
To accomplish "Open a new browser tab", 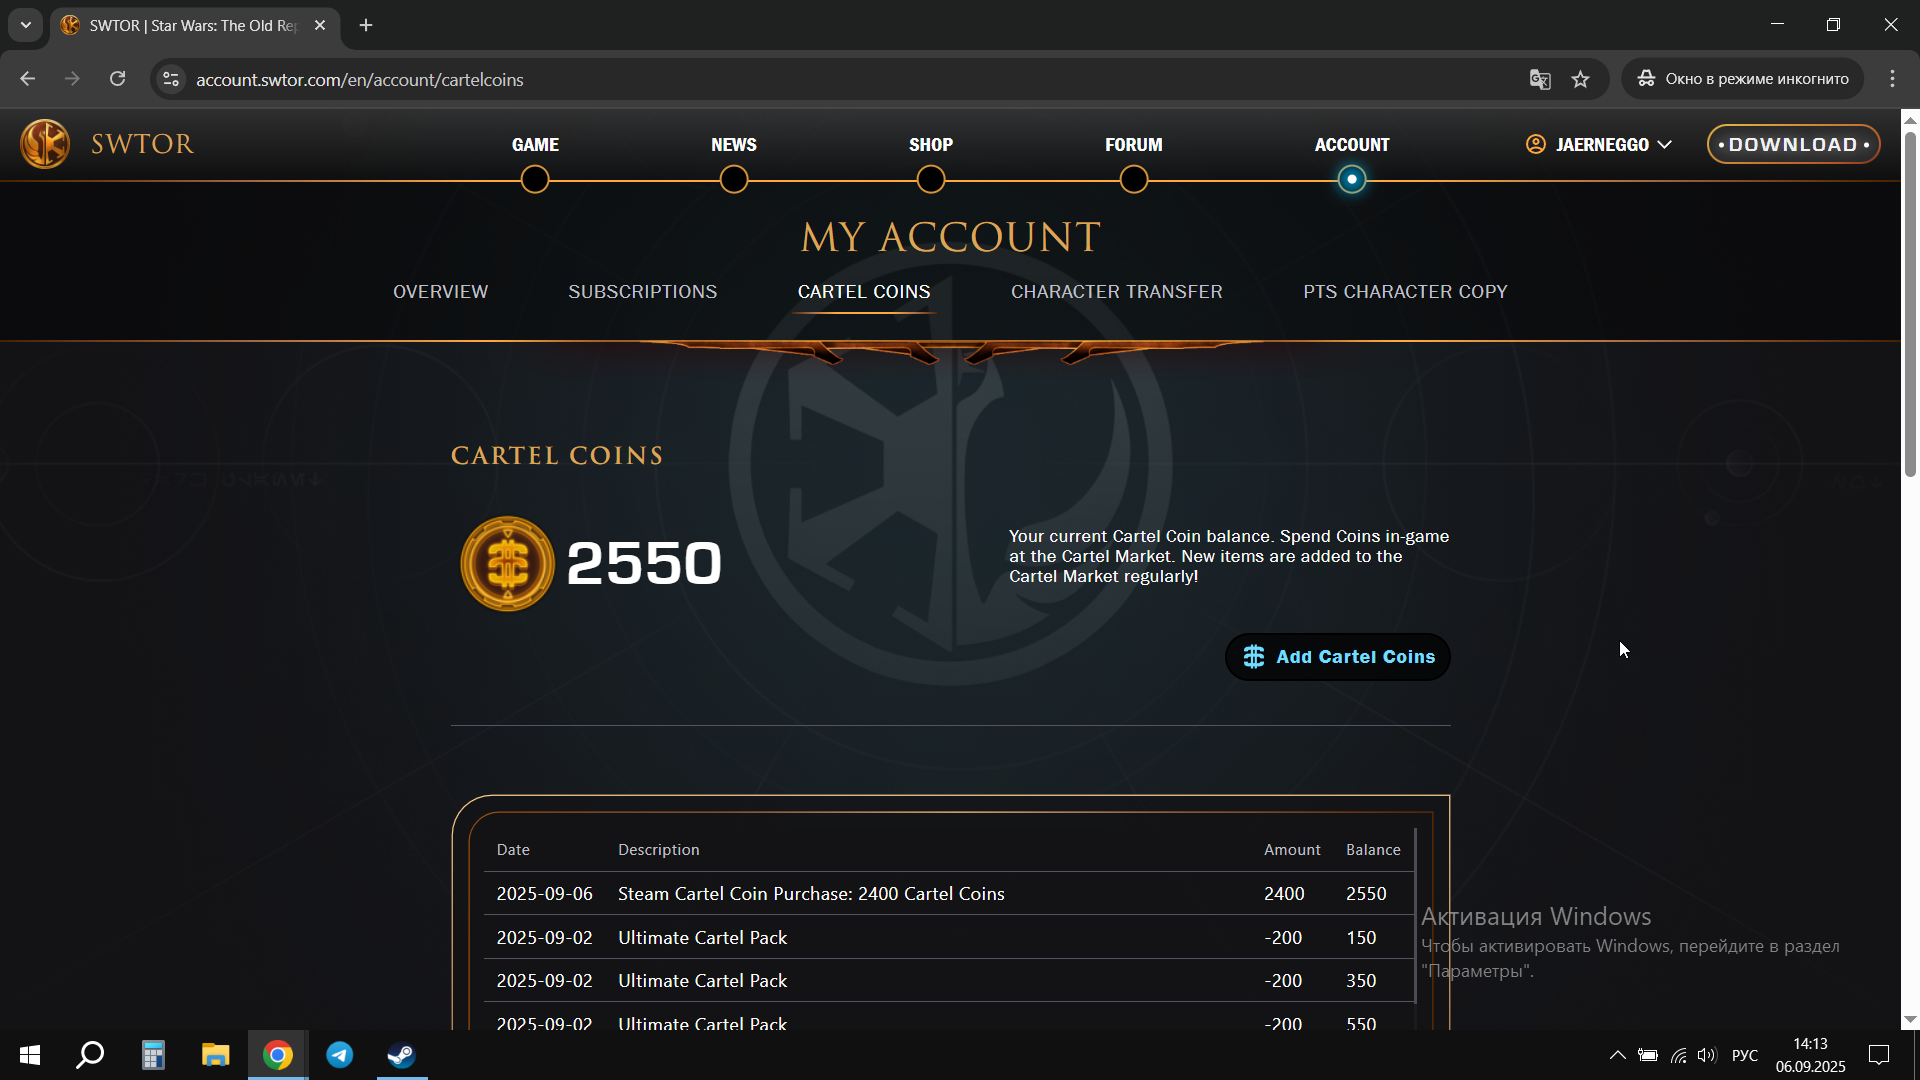I will pos(366,25).
